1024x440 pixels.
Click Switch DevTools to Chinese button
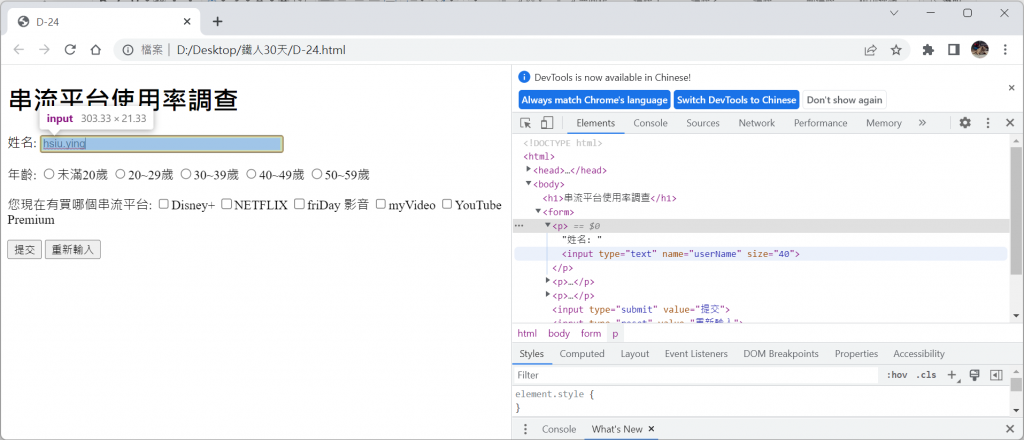click(737, 100)
